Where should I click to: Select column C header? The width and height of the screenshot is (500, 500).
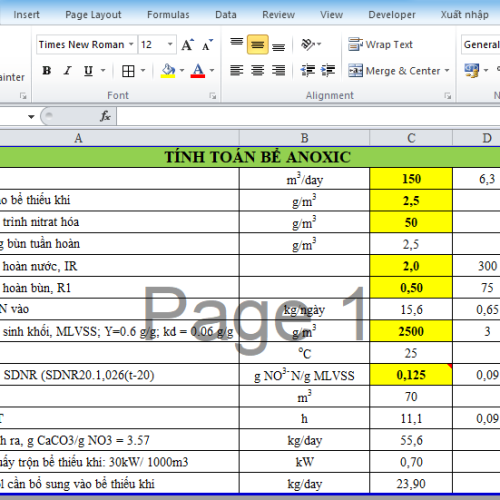411,138
